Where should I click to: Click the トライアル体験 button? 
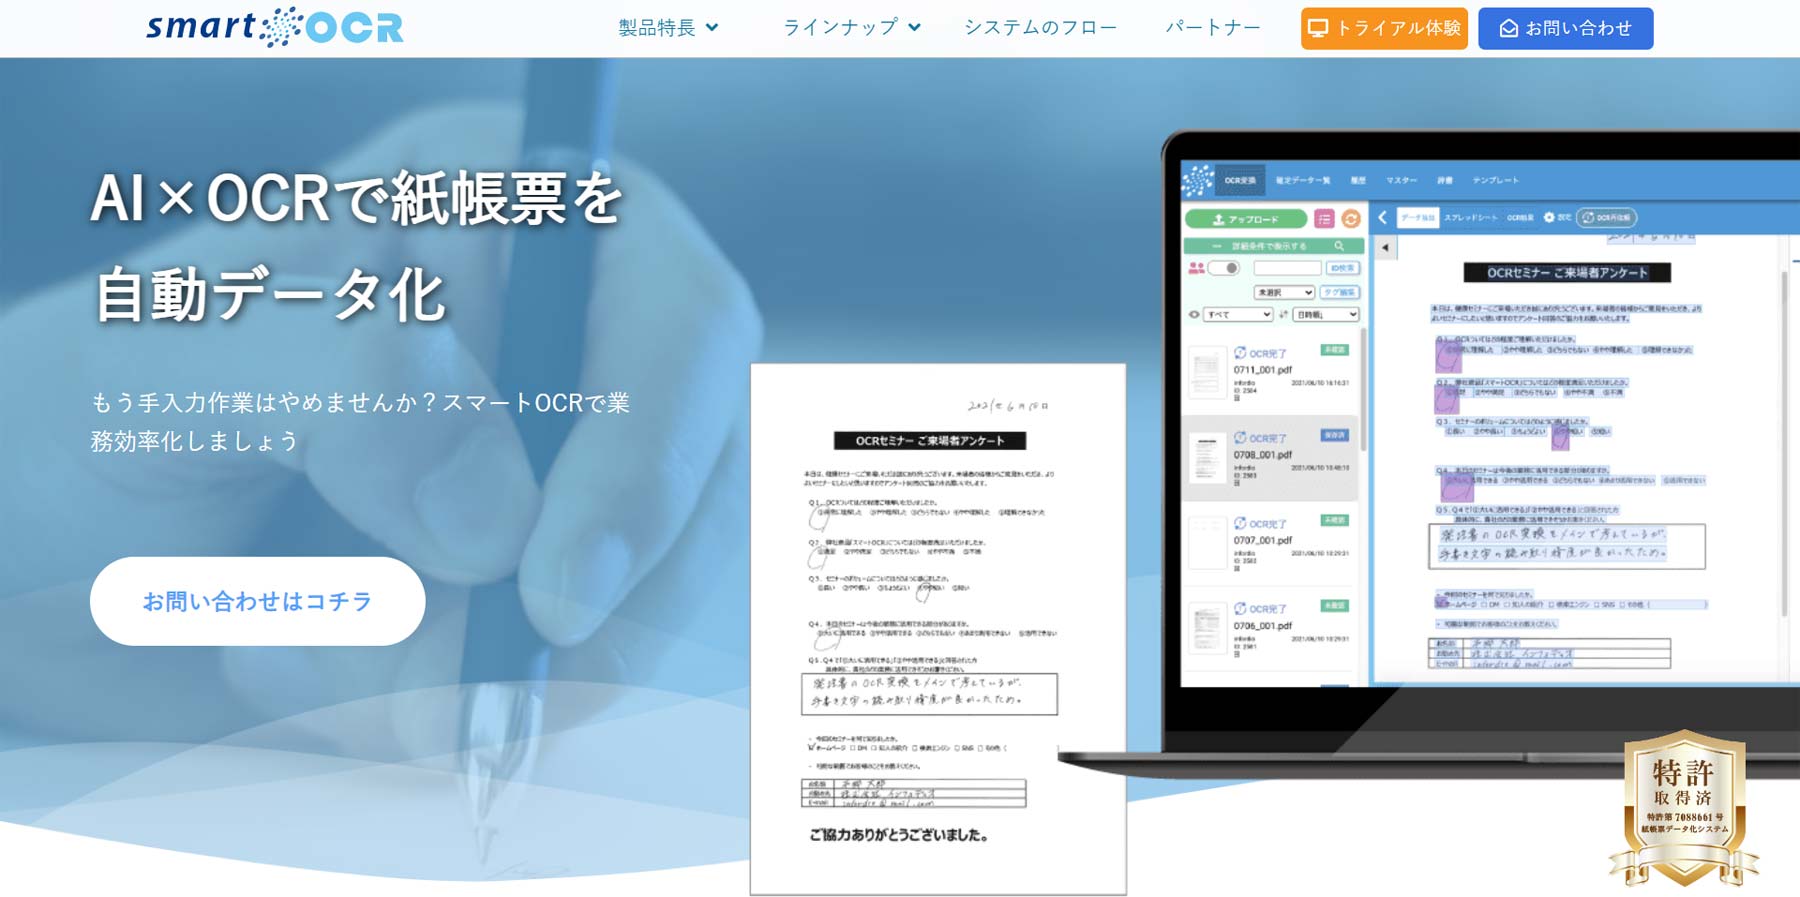pyautogui.click(x=1384, y=28)
